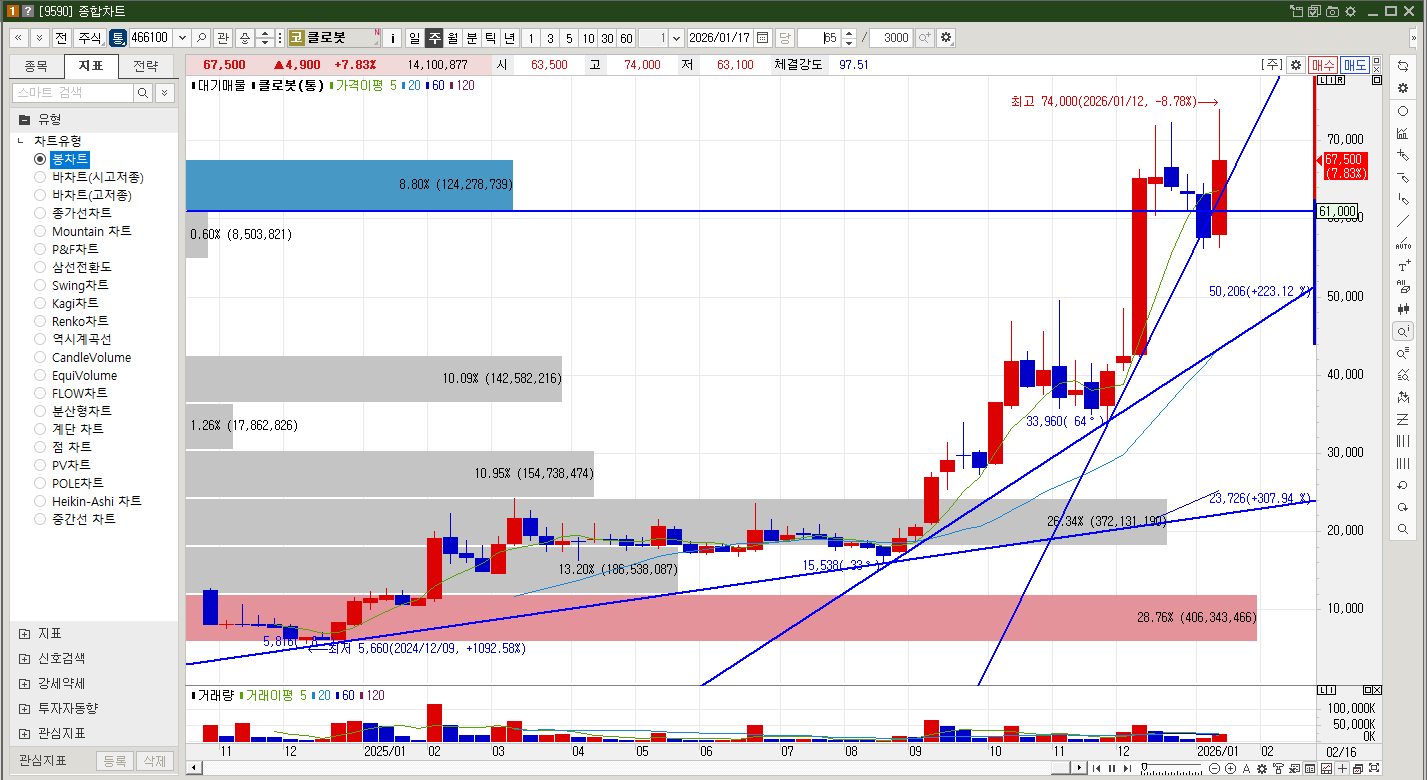Click the 년 yearly period button
The width and height of the screenshot is (1427, 780).
coord(509,37)
